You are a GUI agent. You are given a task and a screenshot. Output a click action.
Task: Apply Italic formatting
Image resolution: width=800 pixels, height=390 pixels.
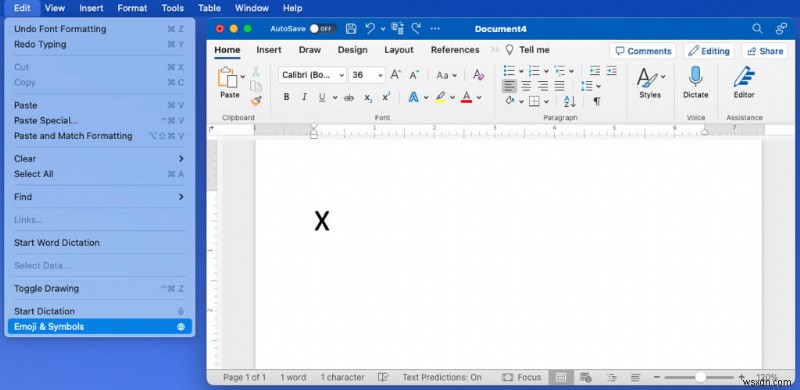coord(304,97)
